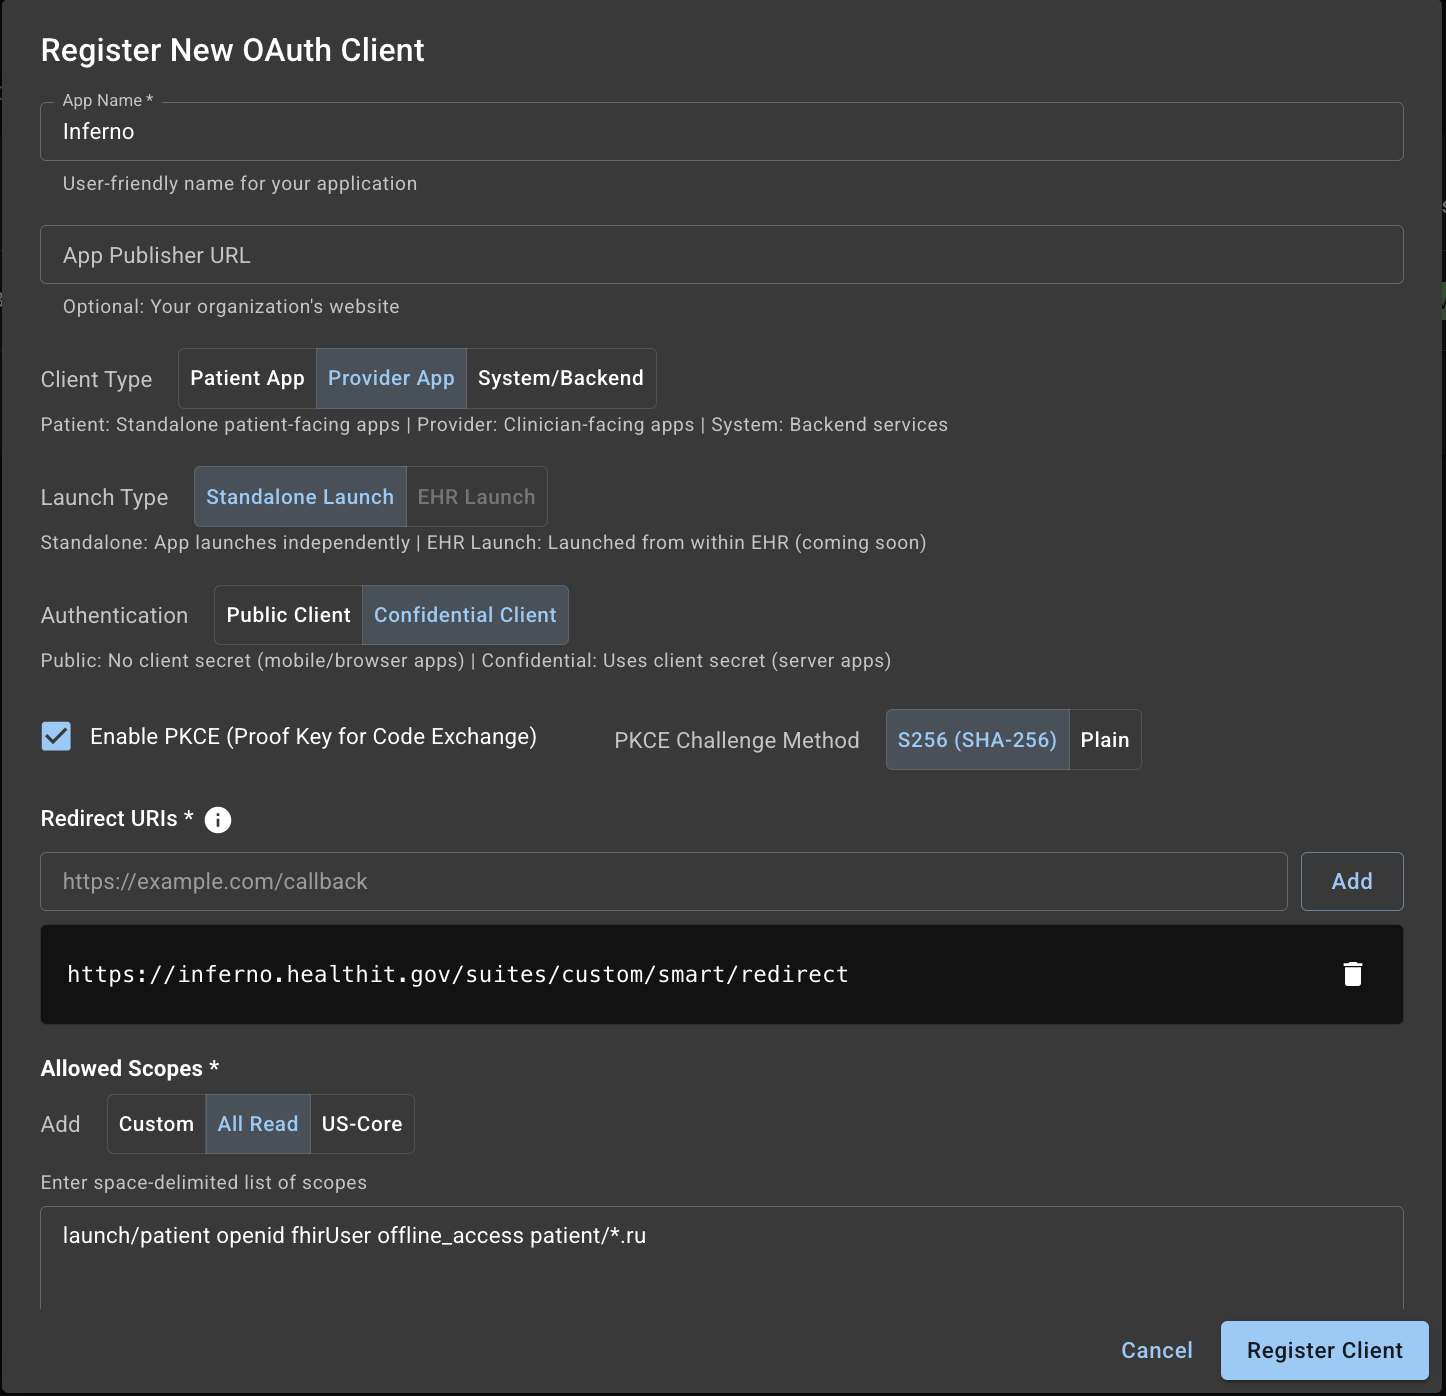Apply the All Read scopes preset
This screenshot has width=1446, height=1396.
point(258,1124)
